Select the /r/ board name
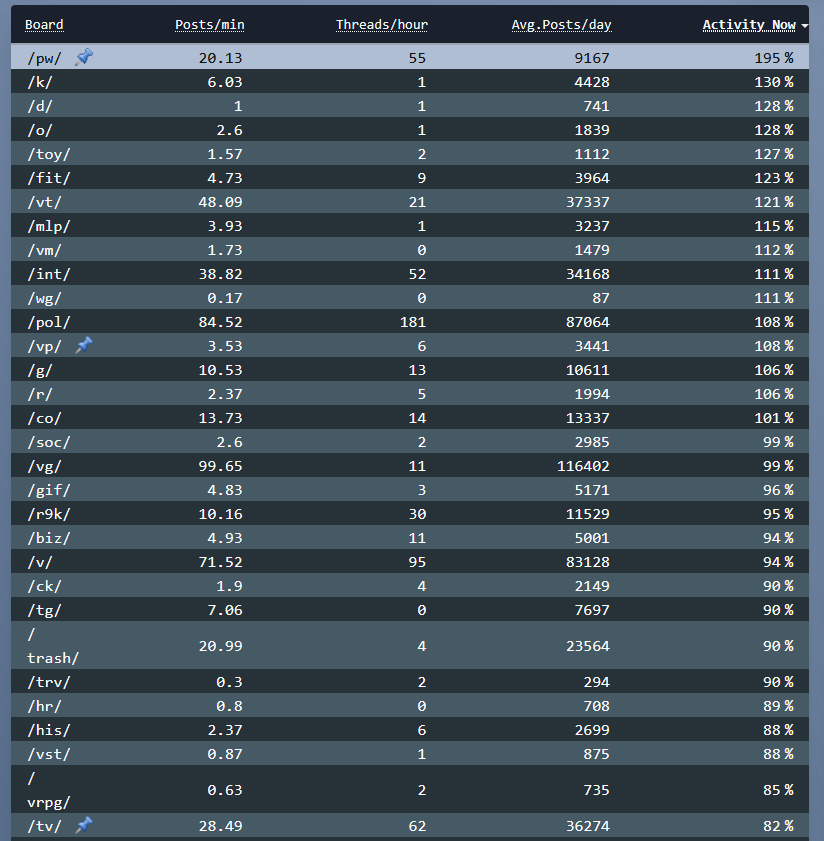Screen dimensions: 824x841 pos(40,394)
